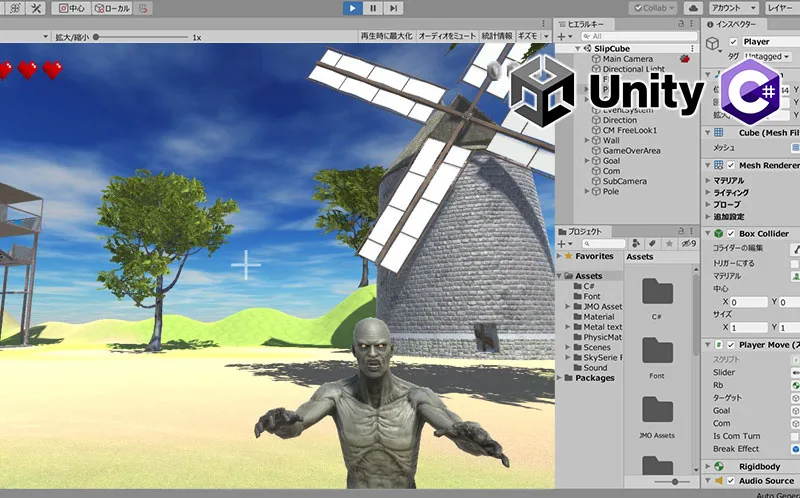Open the ギズモ dropdown arrow
The height and width of the screenshot is (498, 800).
(x=546, y=36)
